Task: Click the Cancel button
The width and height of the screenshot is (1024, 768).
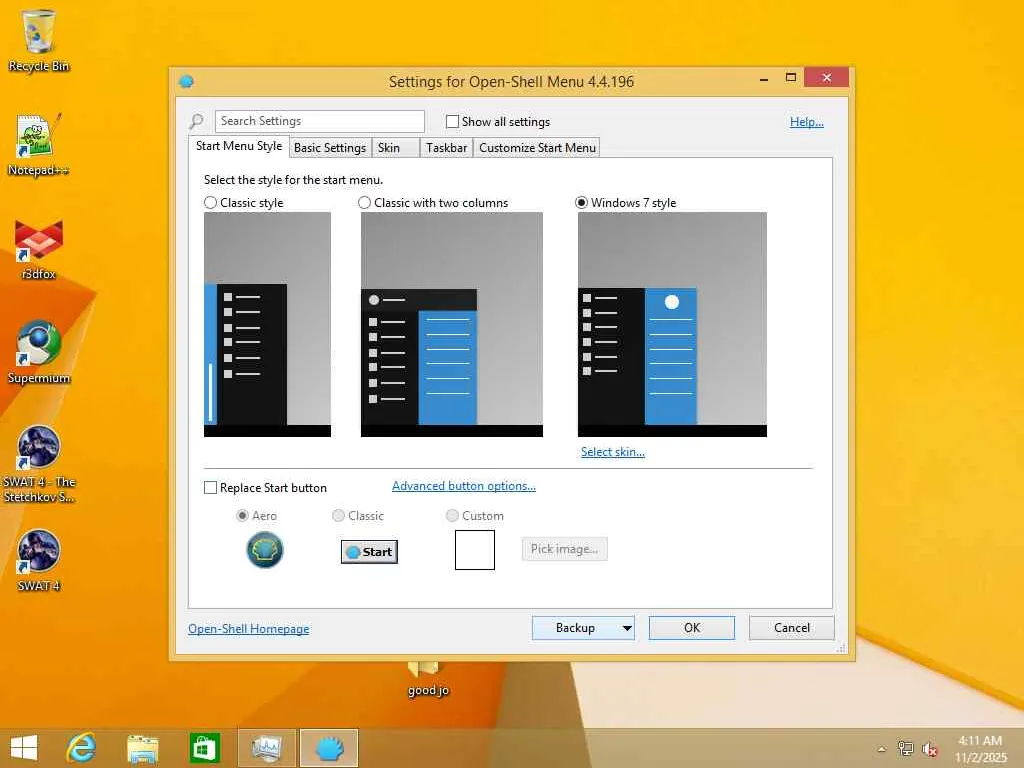Action: pos(792,628)
